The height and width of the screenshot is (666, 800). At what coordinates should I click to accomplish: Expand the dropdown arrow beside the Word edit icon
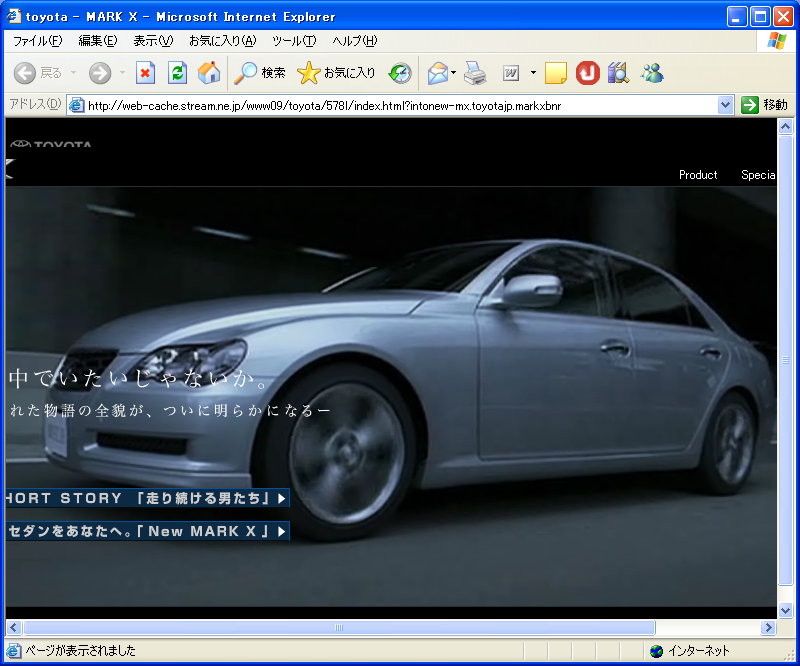(x=533, y=73)
